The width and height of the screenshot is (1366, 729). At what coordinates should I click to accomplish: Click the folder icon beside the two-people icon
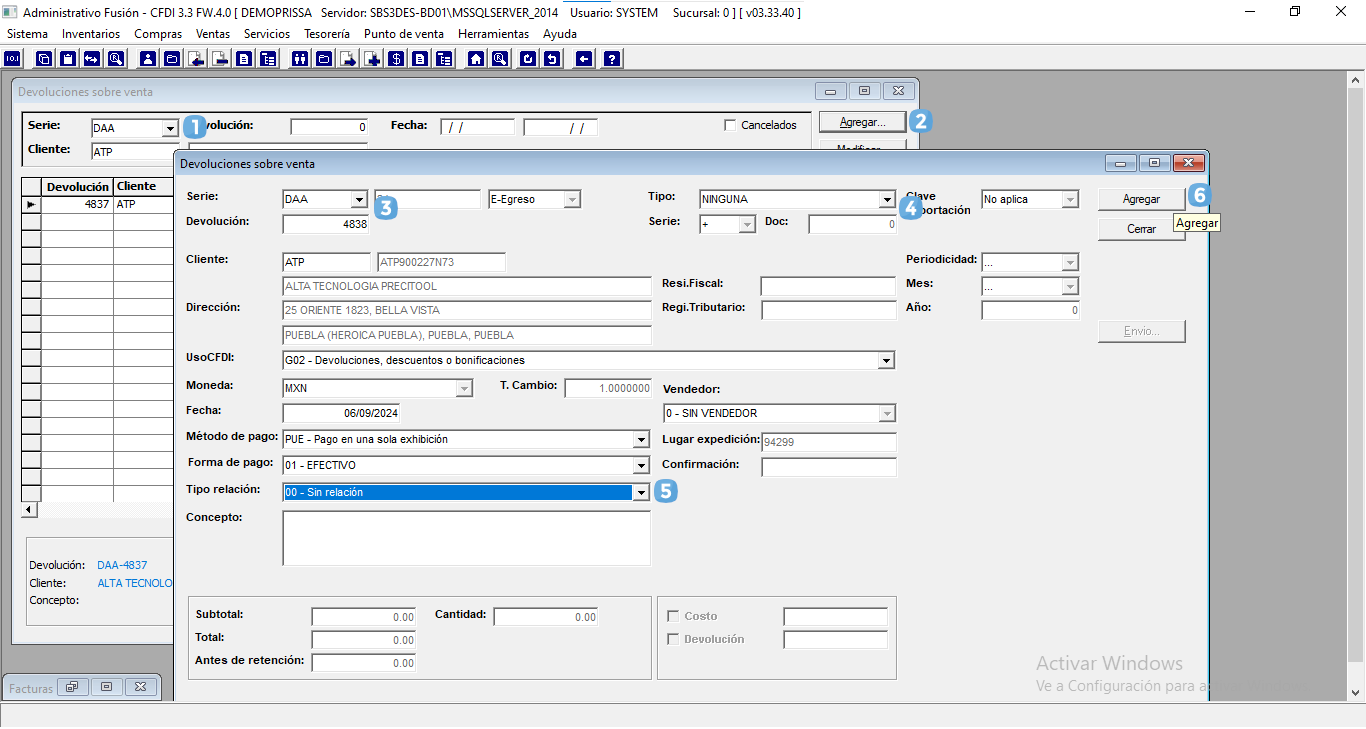point(324,59)
